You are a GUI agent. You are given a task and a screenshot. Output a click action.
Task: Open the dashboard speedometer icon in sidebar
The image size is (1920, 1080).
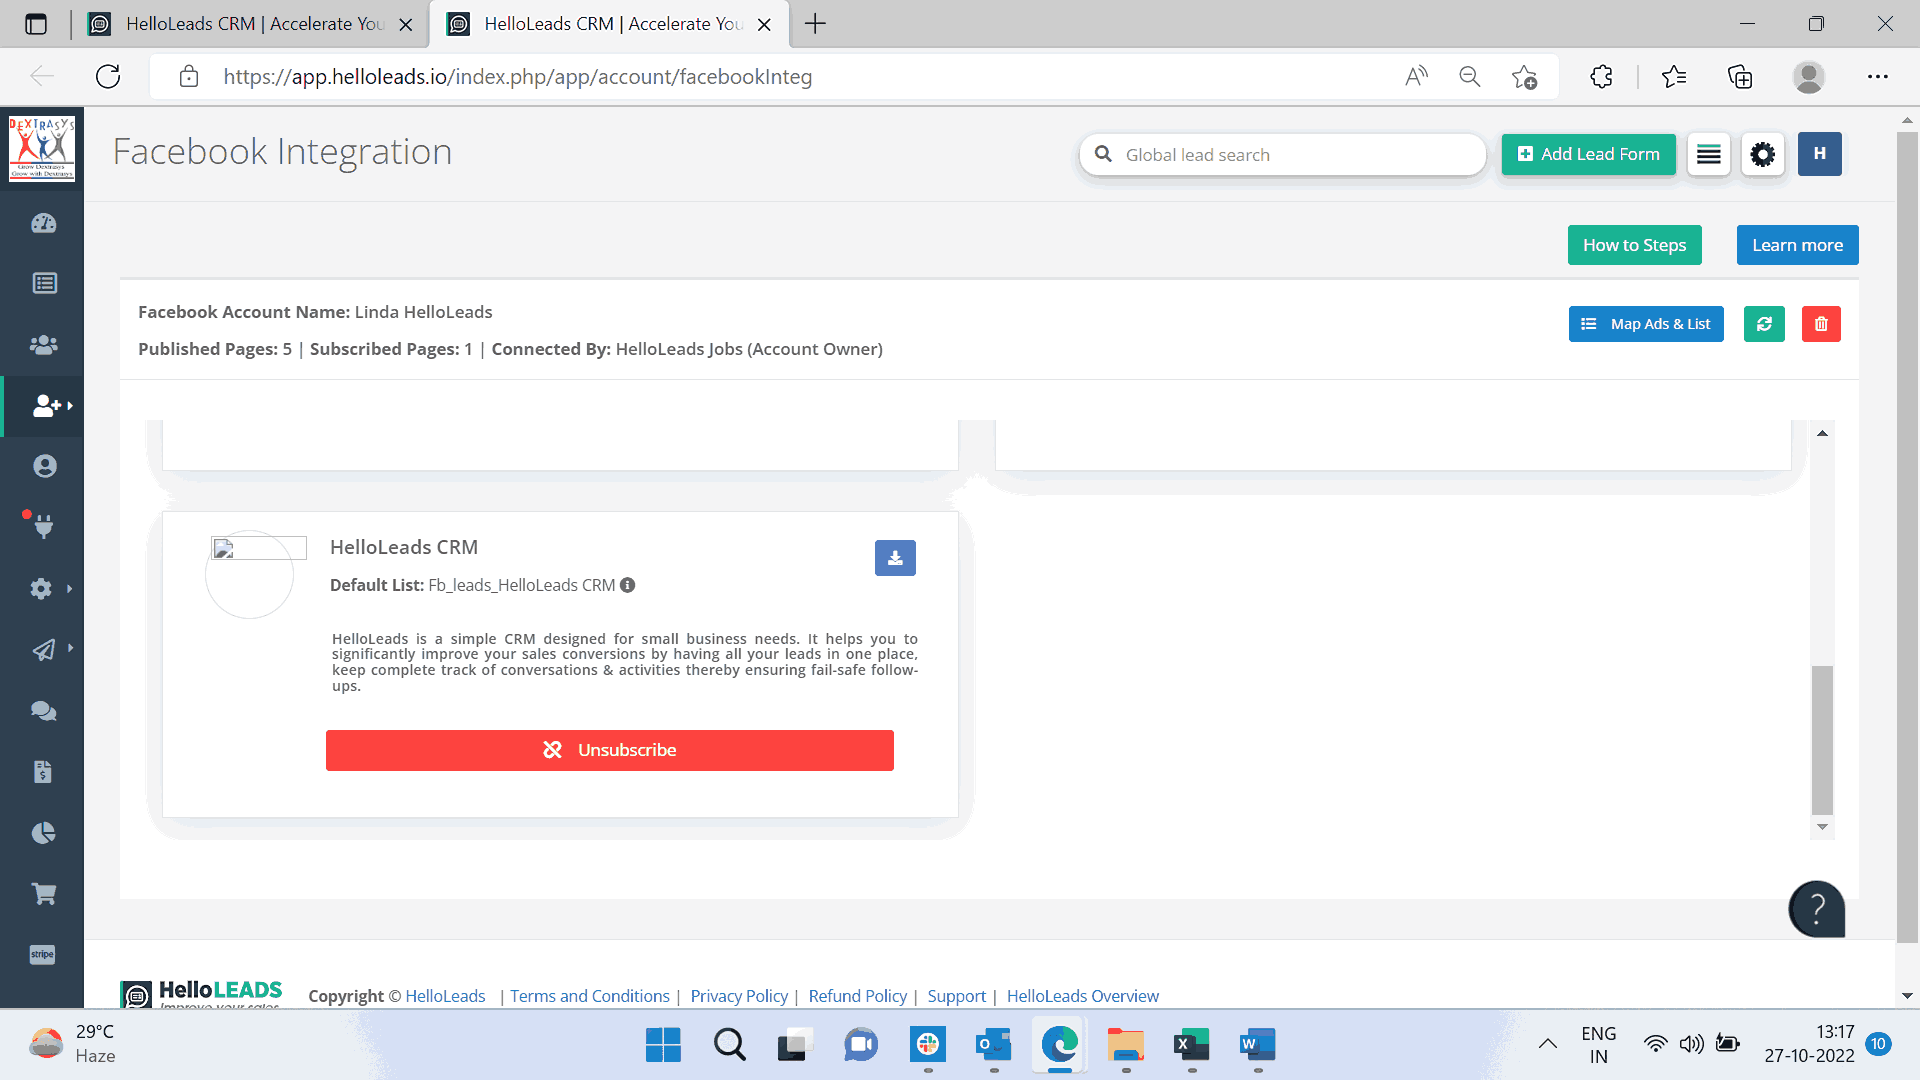pyautogui.click(x=44, y=223)
